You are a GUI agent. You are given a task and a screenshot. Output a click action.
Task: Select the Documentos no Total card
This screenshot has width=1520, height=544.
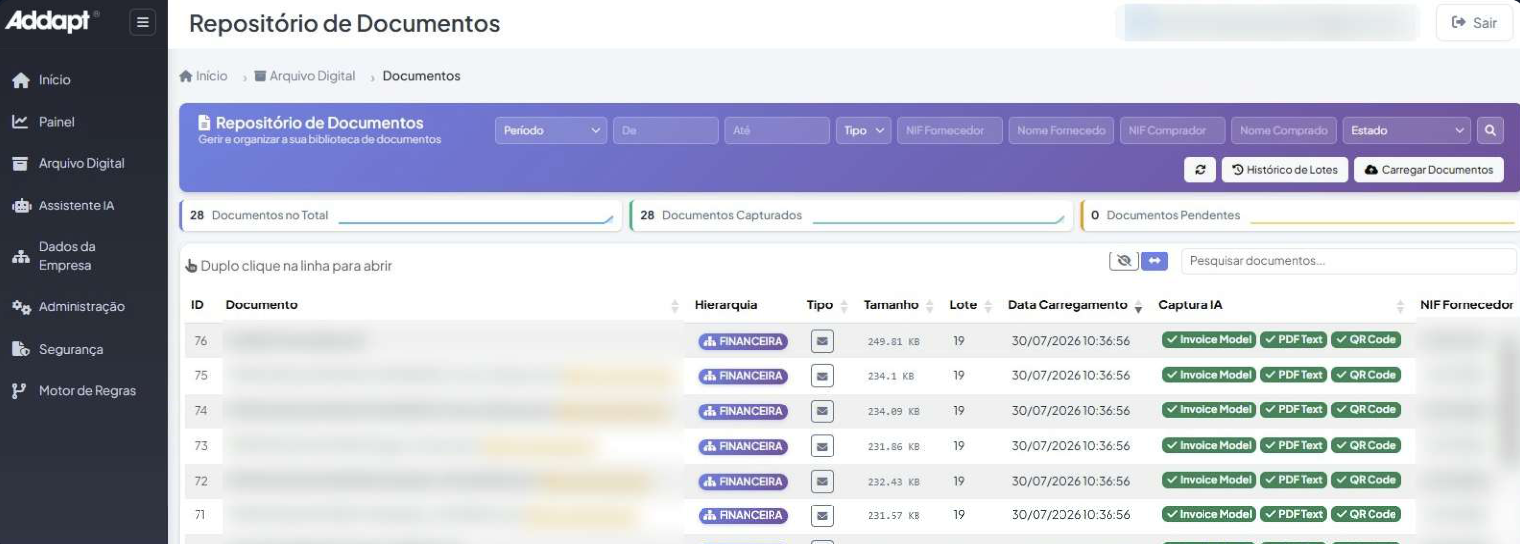coord(401,215)
